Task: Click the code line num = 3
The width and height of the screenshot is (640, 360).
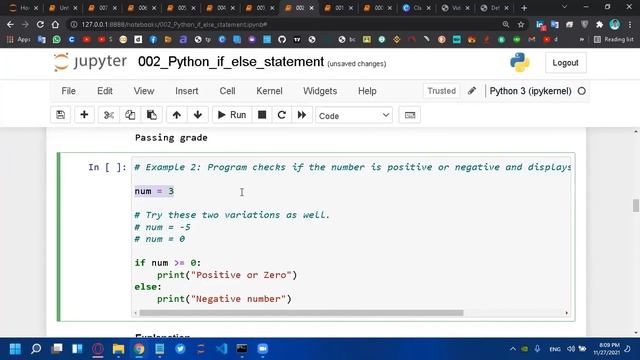Action: click(154, 191)
